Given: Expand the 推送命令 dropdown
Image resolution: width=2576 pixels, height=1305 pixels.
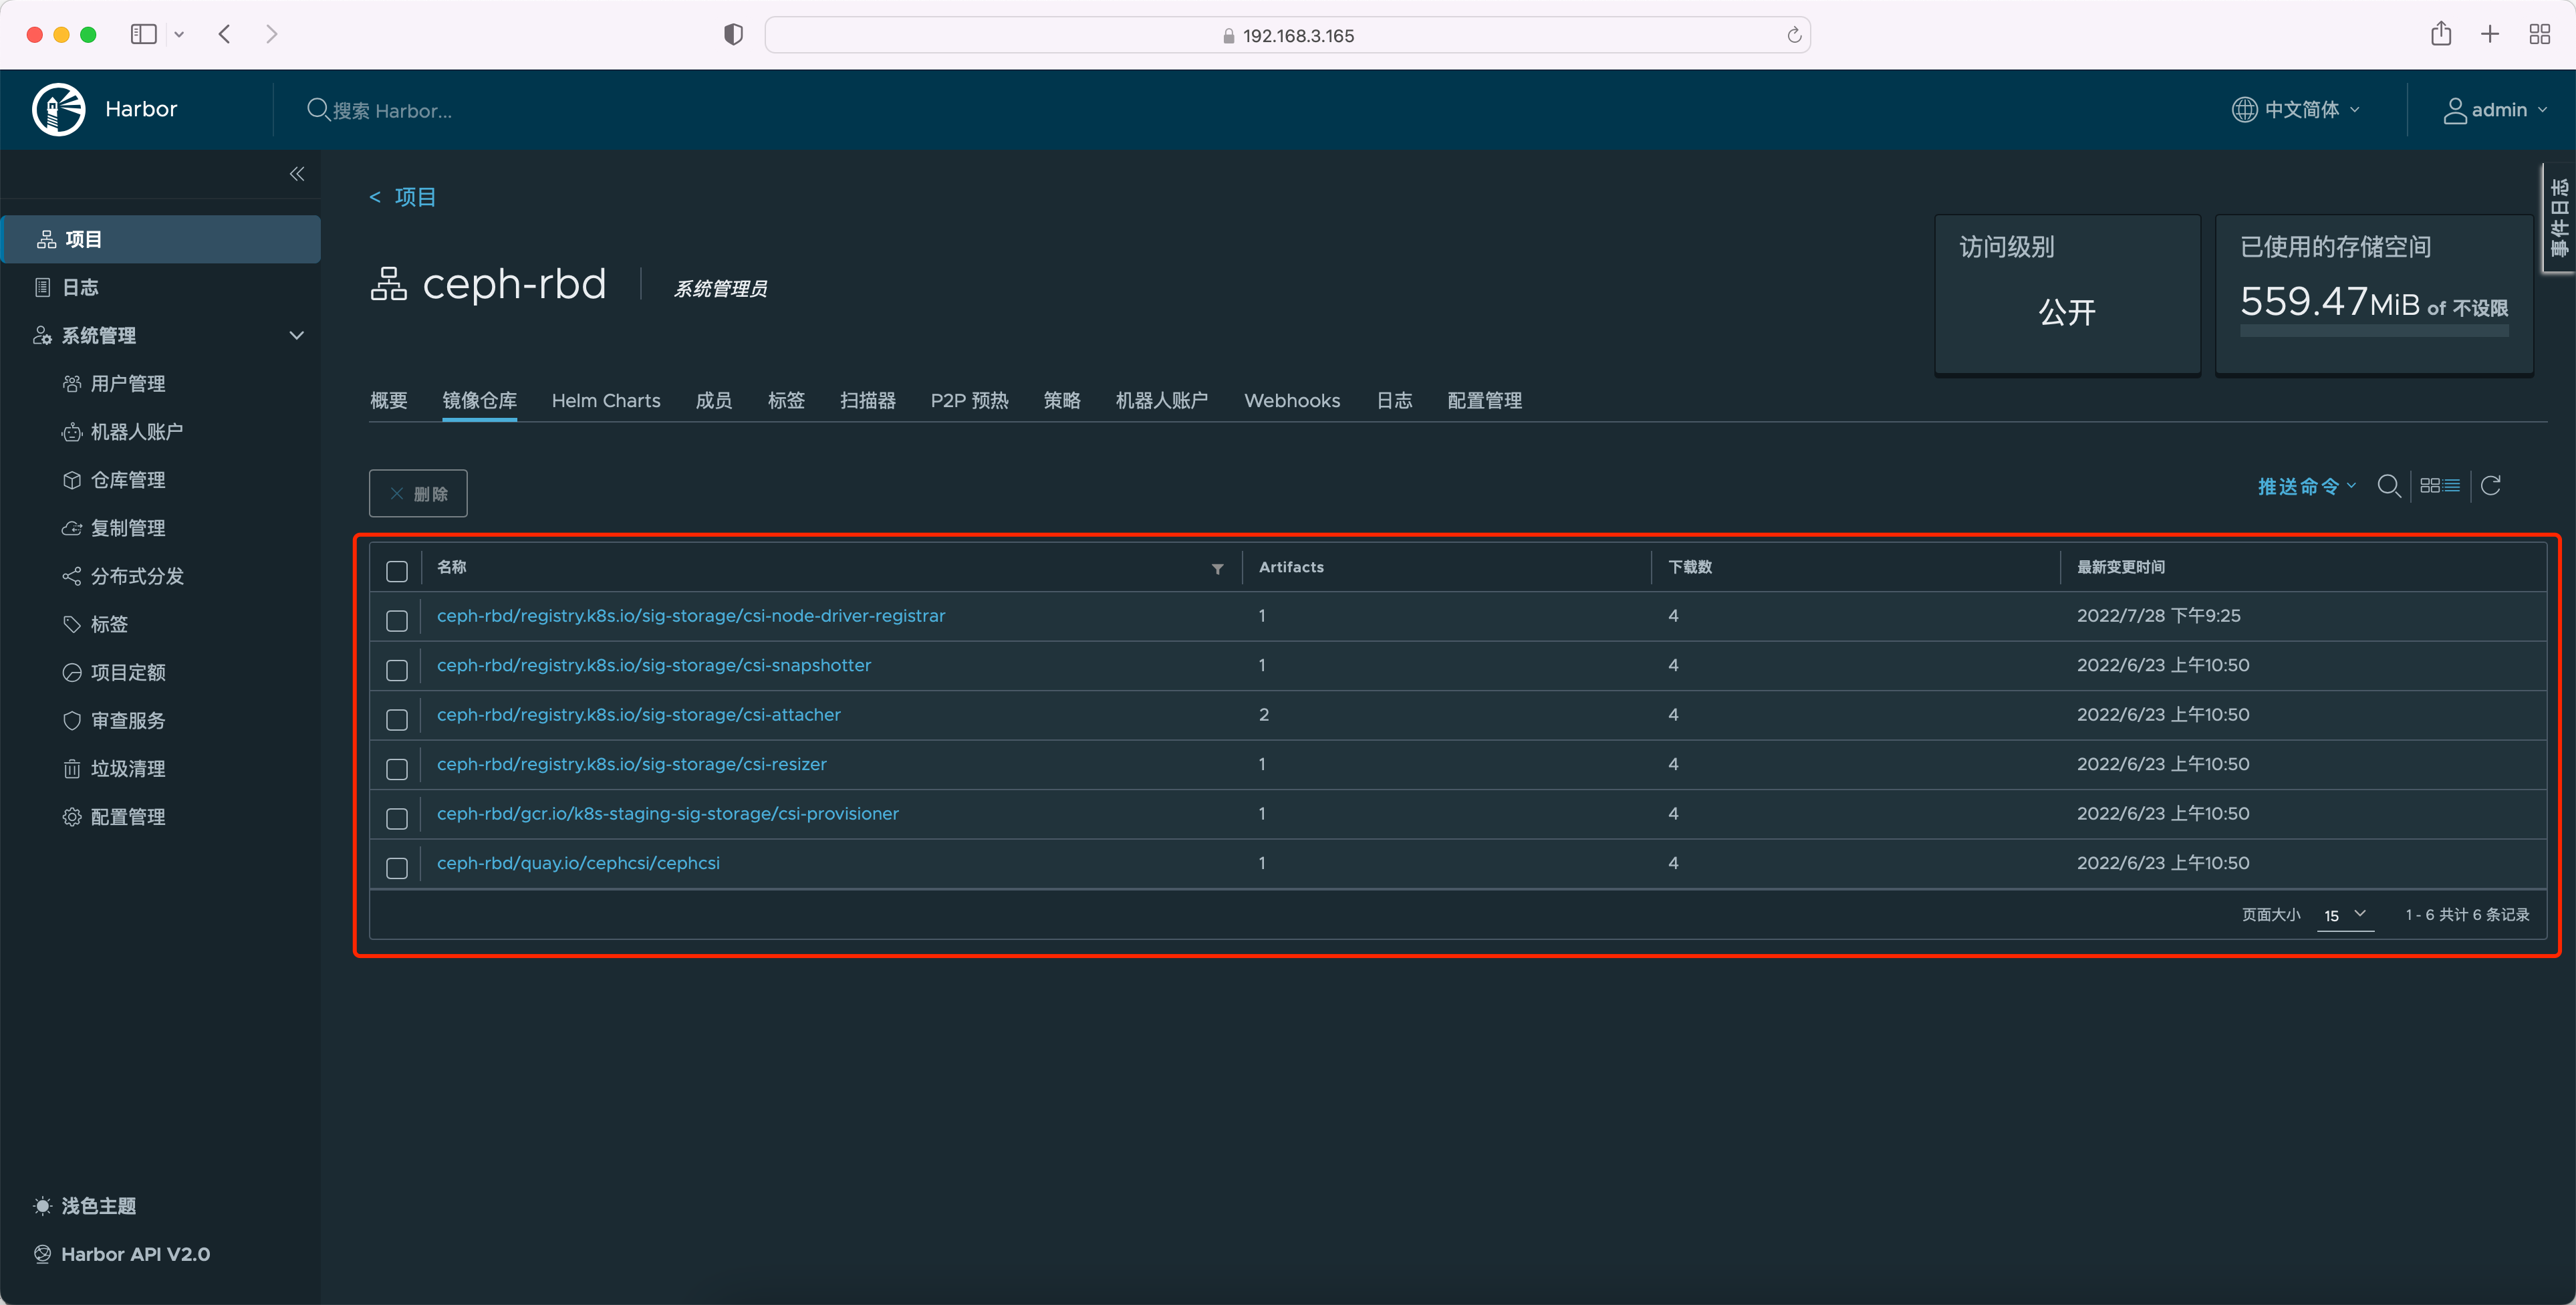Looking at the screenshot, I should [x=2307, y=486].
